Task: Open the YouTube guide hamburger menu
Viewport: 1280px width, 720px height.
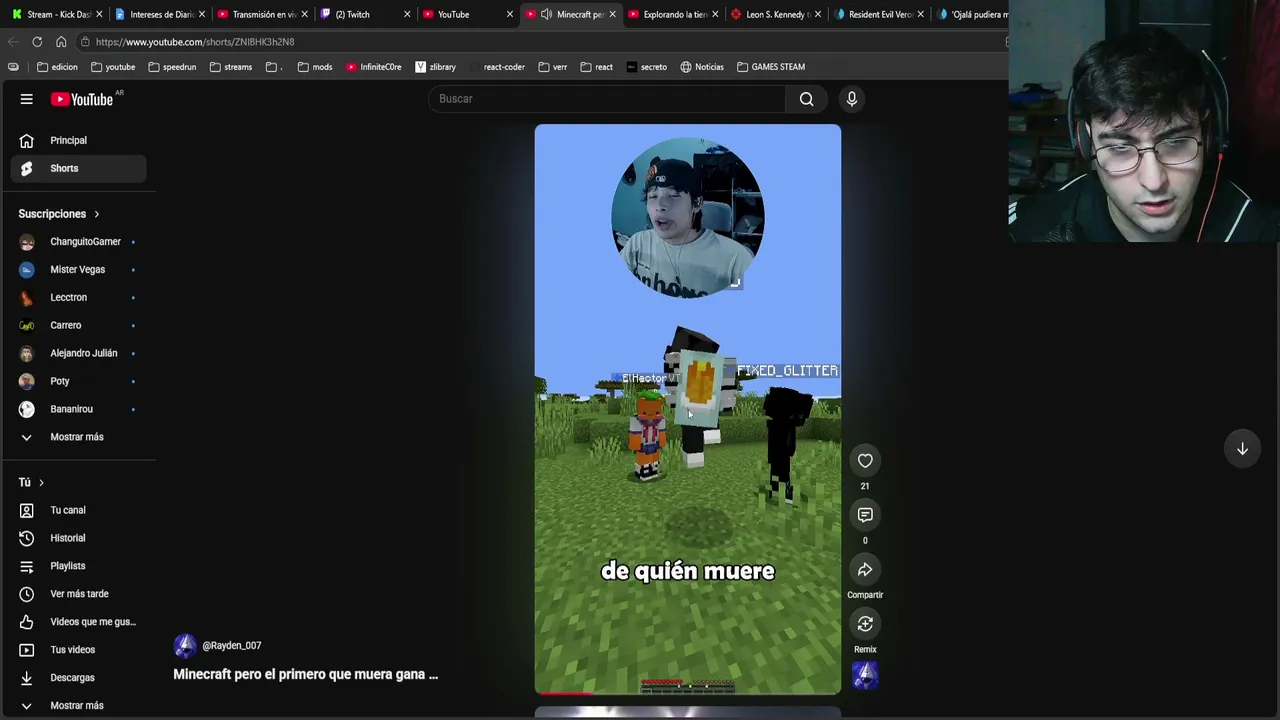Action: pos(27,99)
